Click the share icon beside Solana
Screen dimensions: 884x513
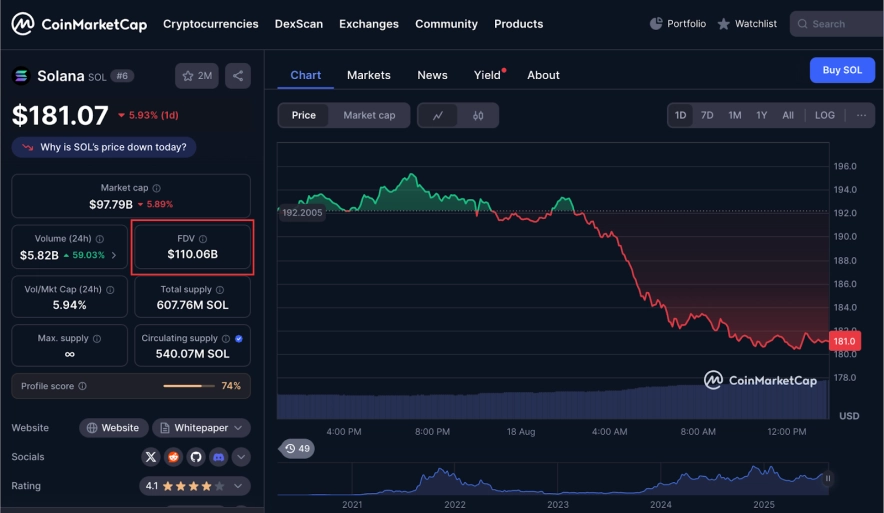tap(238, 75)
